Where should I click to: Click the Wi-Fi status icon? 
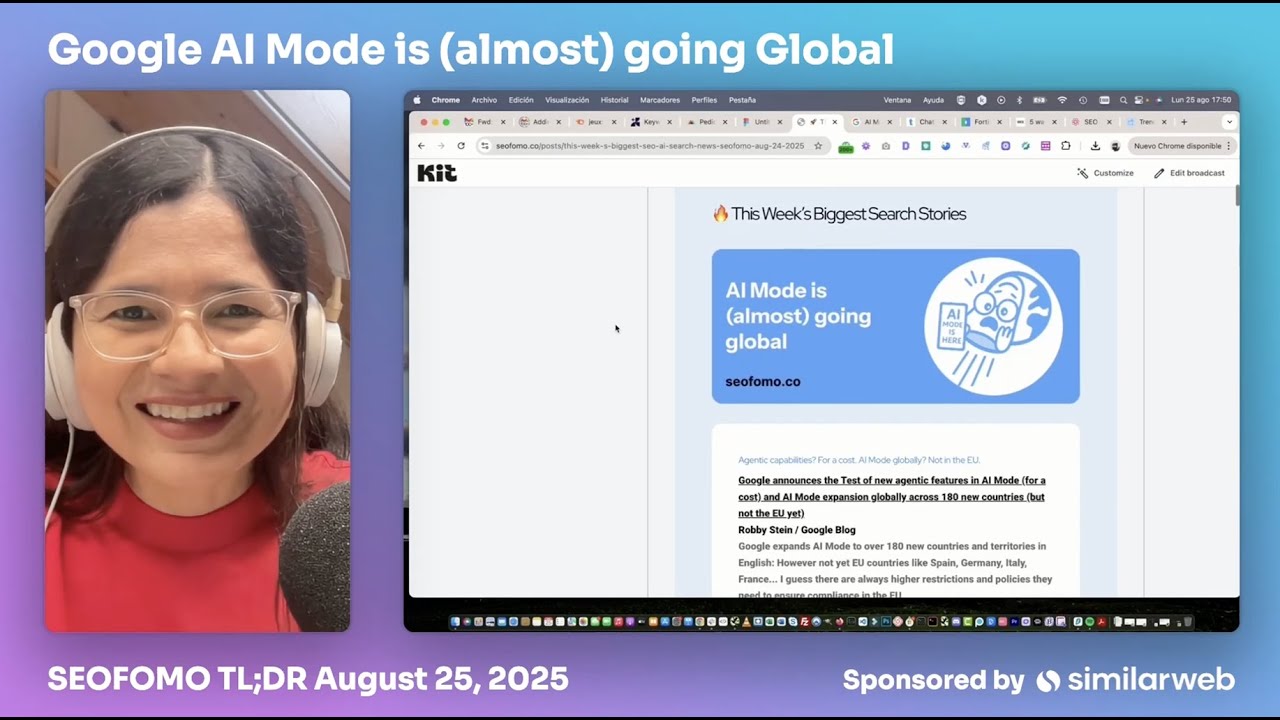1062,100
